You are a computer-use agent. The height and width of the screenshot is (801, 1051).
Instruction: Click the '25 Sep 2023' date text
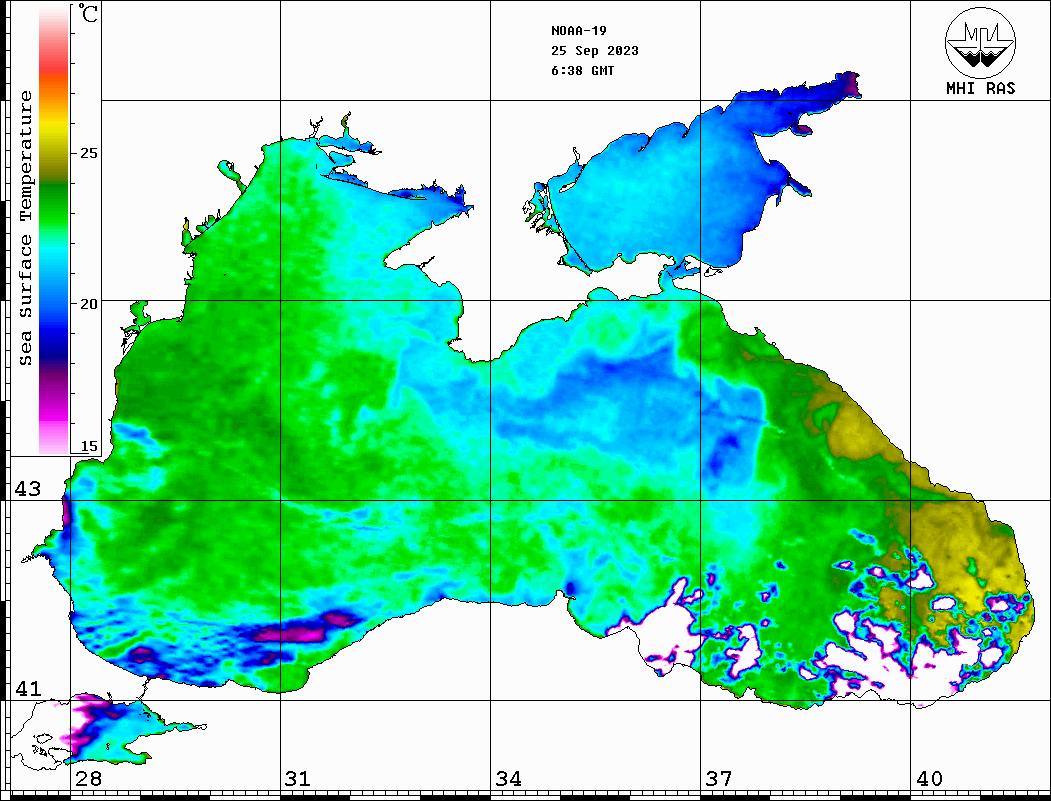pyautogui.click(x=595, y=51)
